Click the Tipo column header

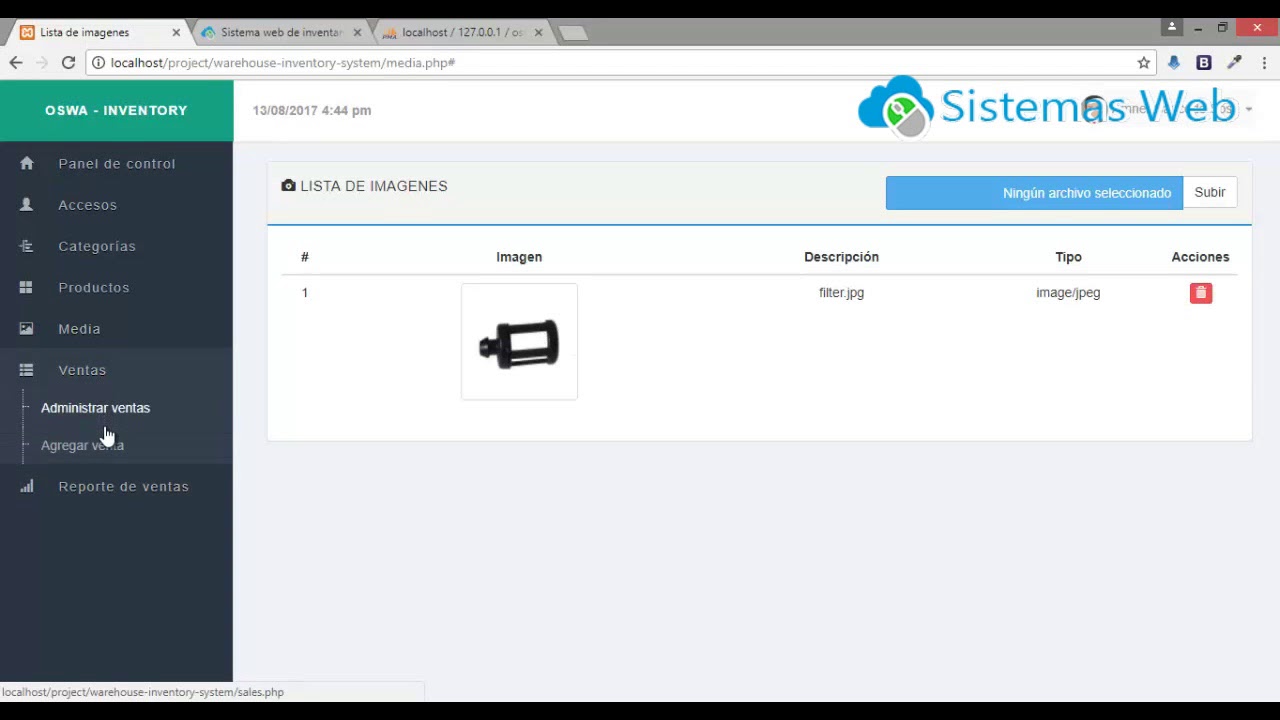[1068, 257]
